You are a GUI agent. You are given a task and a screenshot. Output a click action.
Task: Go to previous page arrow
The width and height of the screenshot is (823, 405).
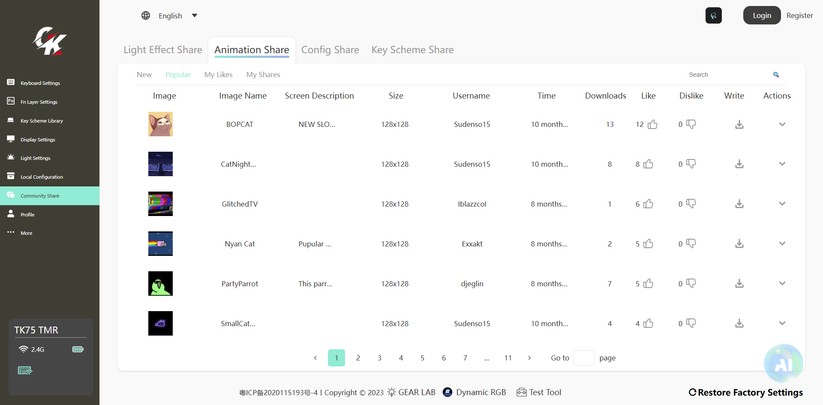[x=315, y=358]
